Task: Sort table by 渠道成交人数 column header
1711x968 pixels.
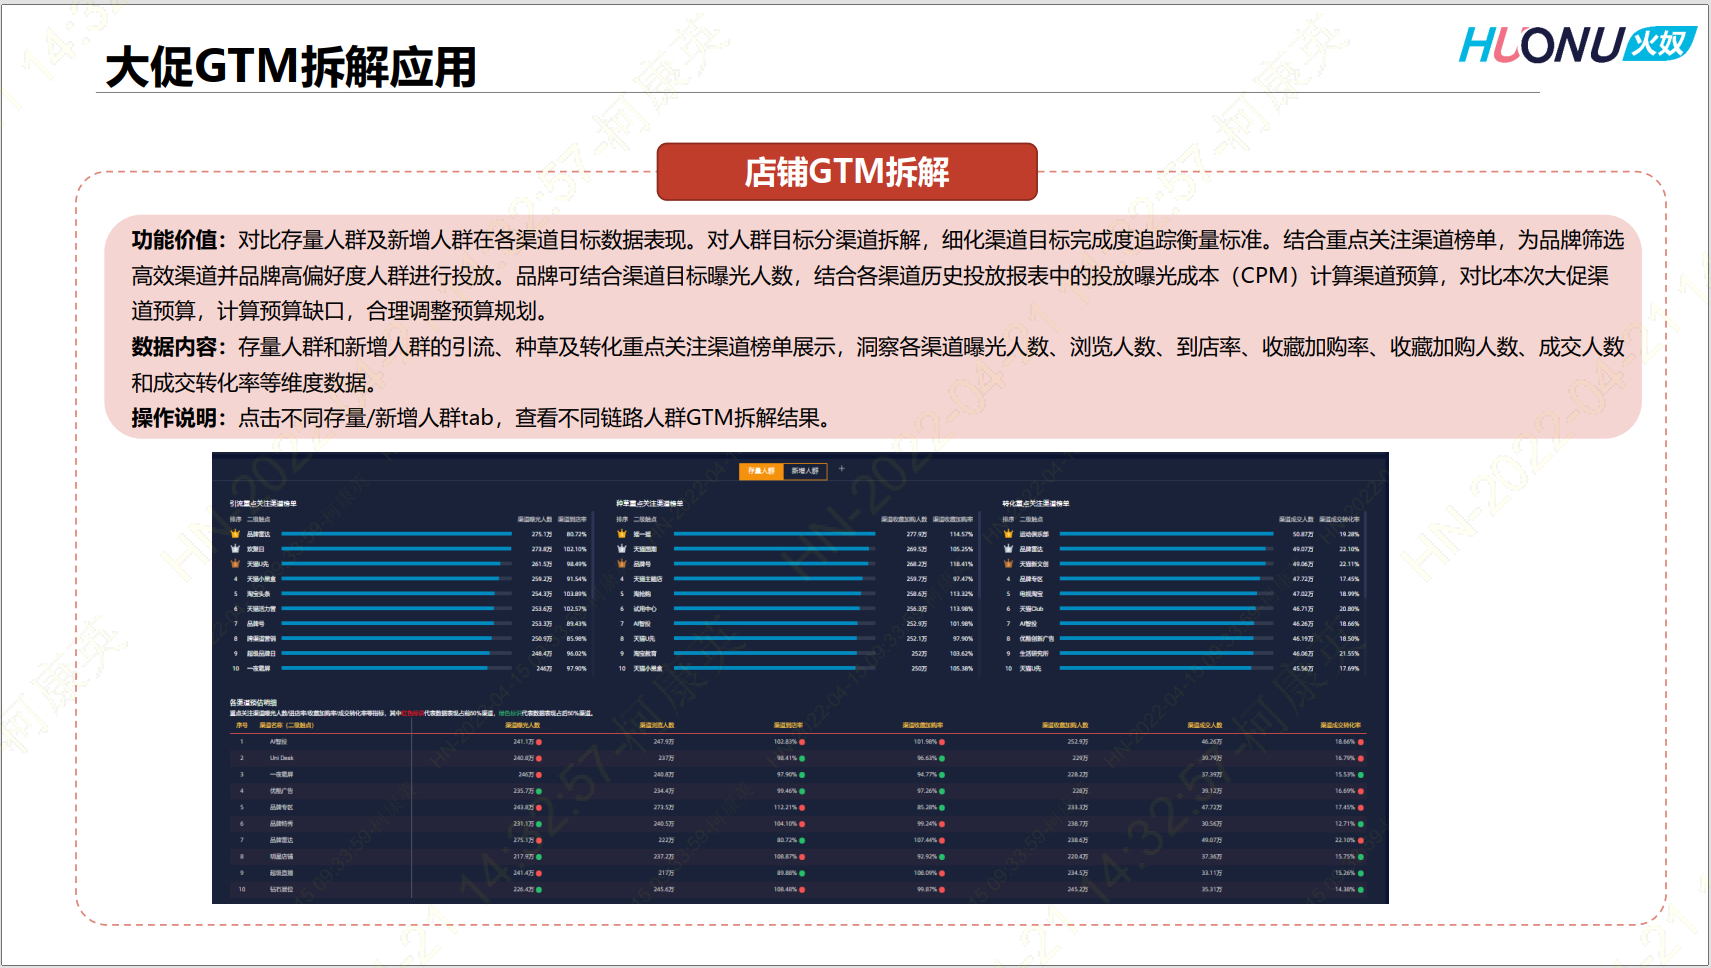Action: pyautogui.click(x=1205, y=725)
